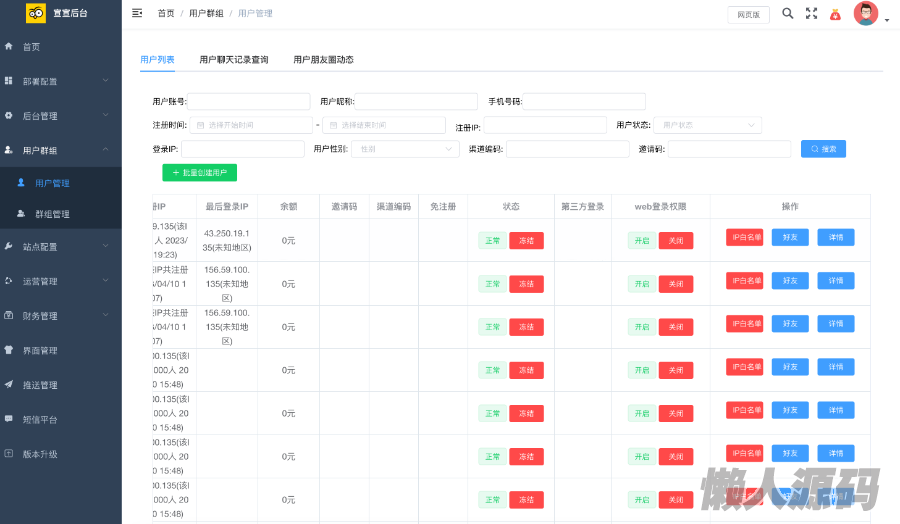Click the gear icon beside 后台管理
Screen dimensions: 900x524
pyautogui.click(x=9, y=115)
